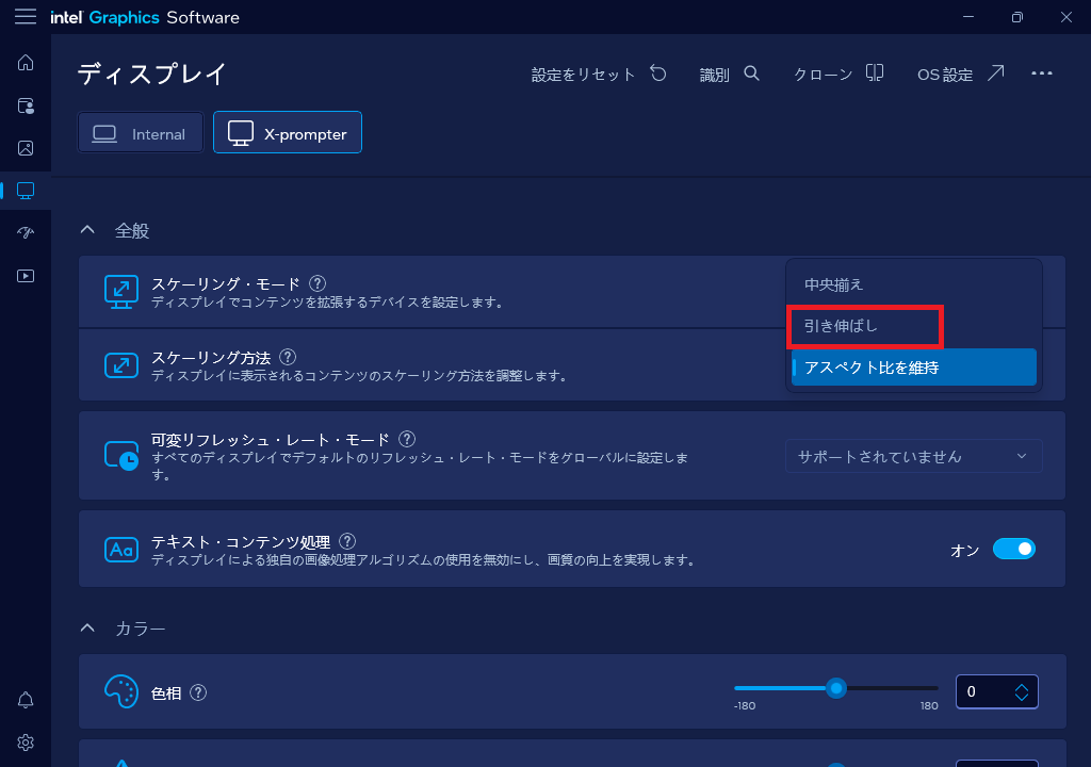
Task: Click 設定をリセット button
Action: tap(598, 74)
